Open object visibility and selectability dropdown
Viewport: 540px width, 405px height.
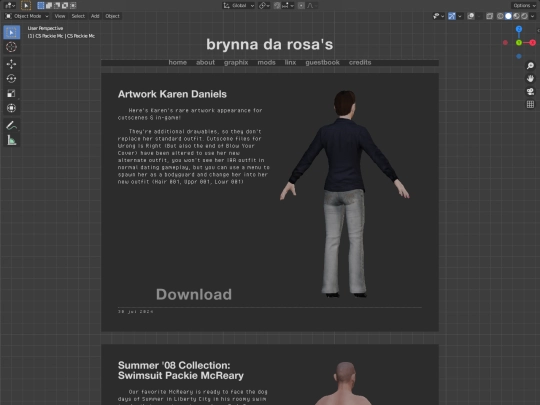point(438,16)
